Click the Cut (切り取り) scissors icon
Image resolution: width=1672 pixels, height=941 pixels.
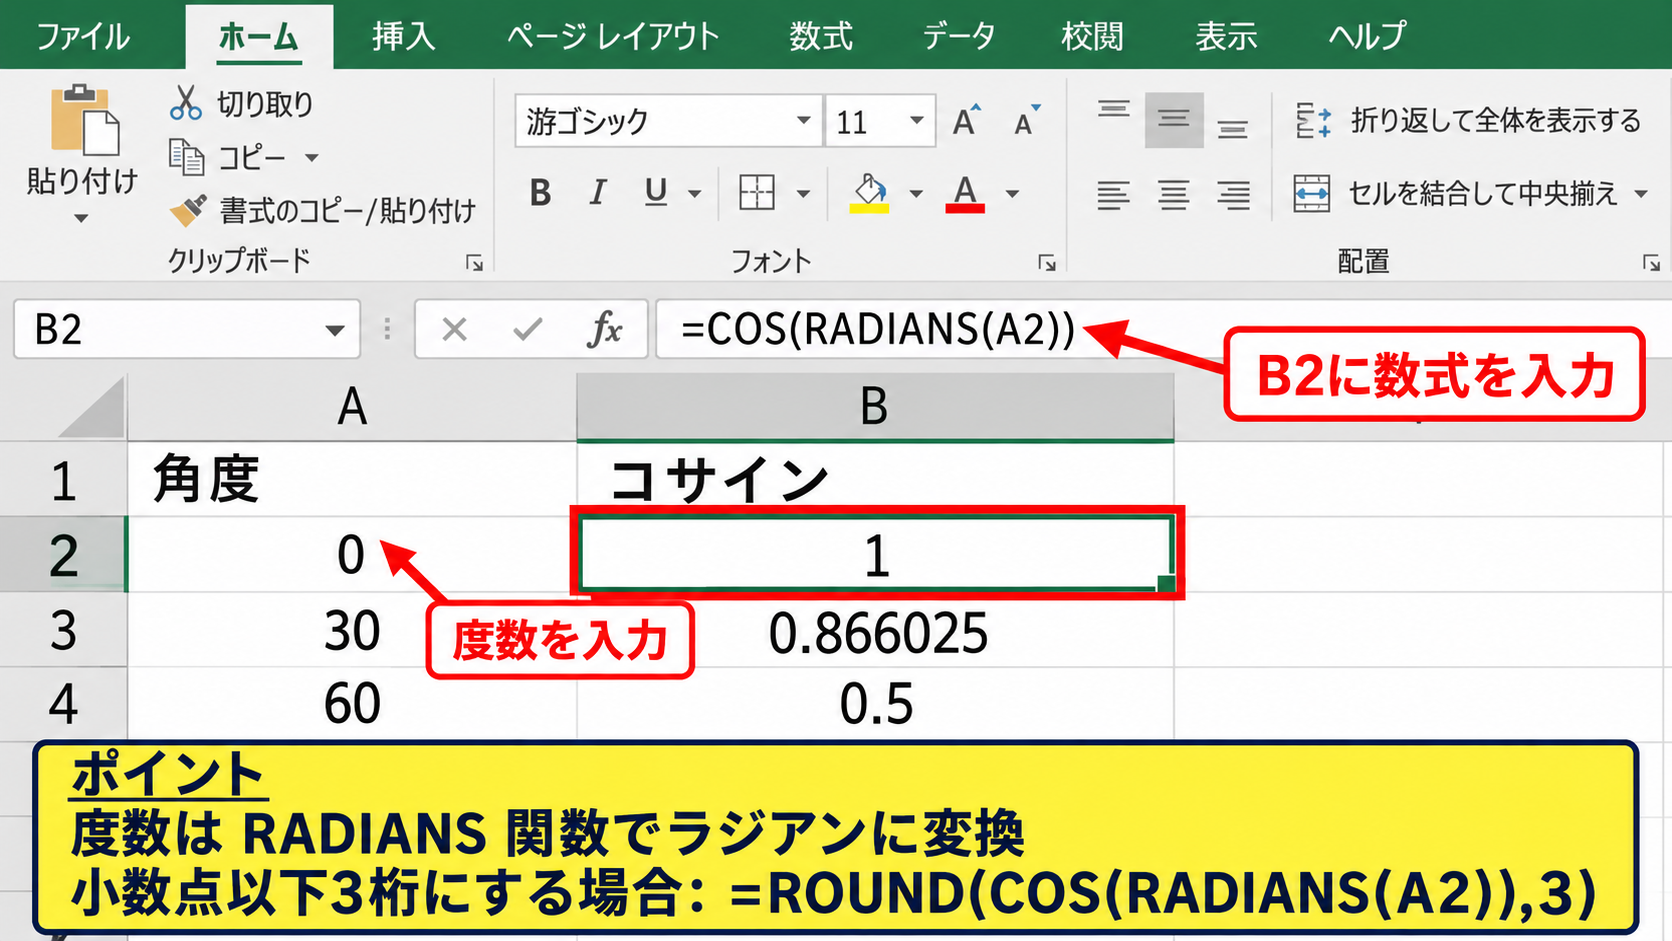pyautogui.click(x=186, y=103)
